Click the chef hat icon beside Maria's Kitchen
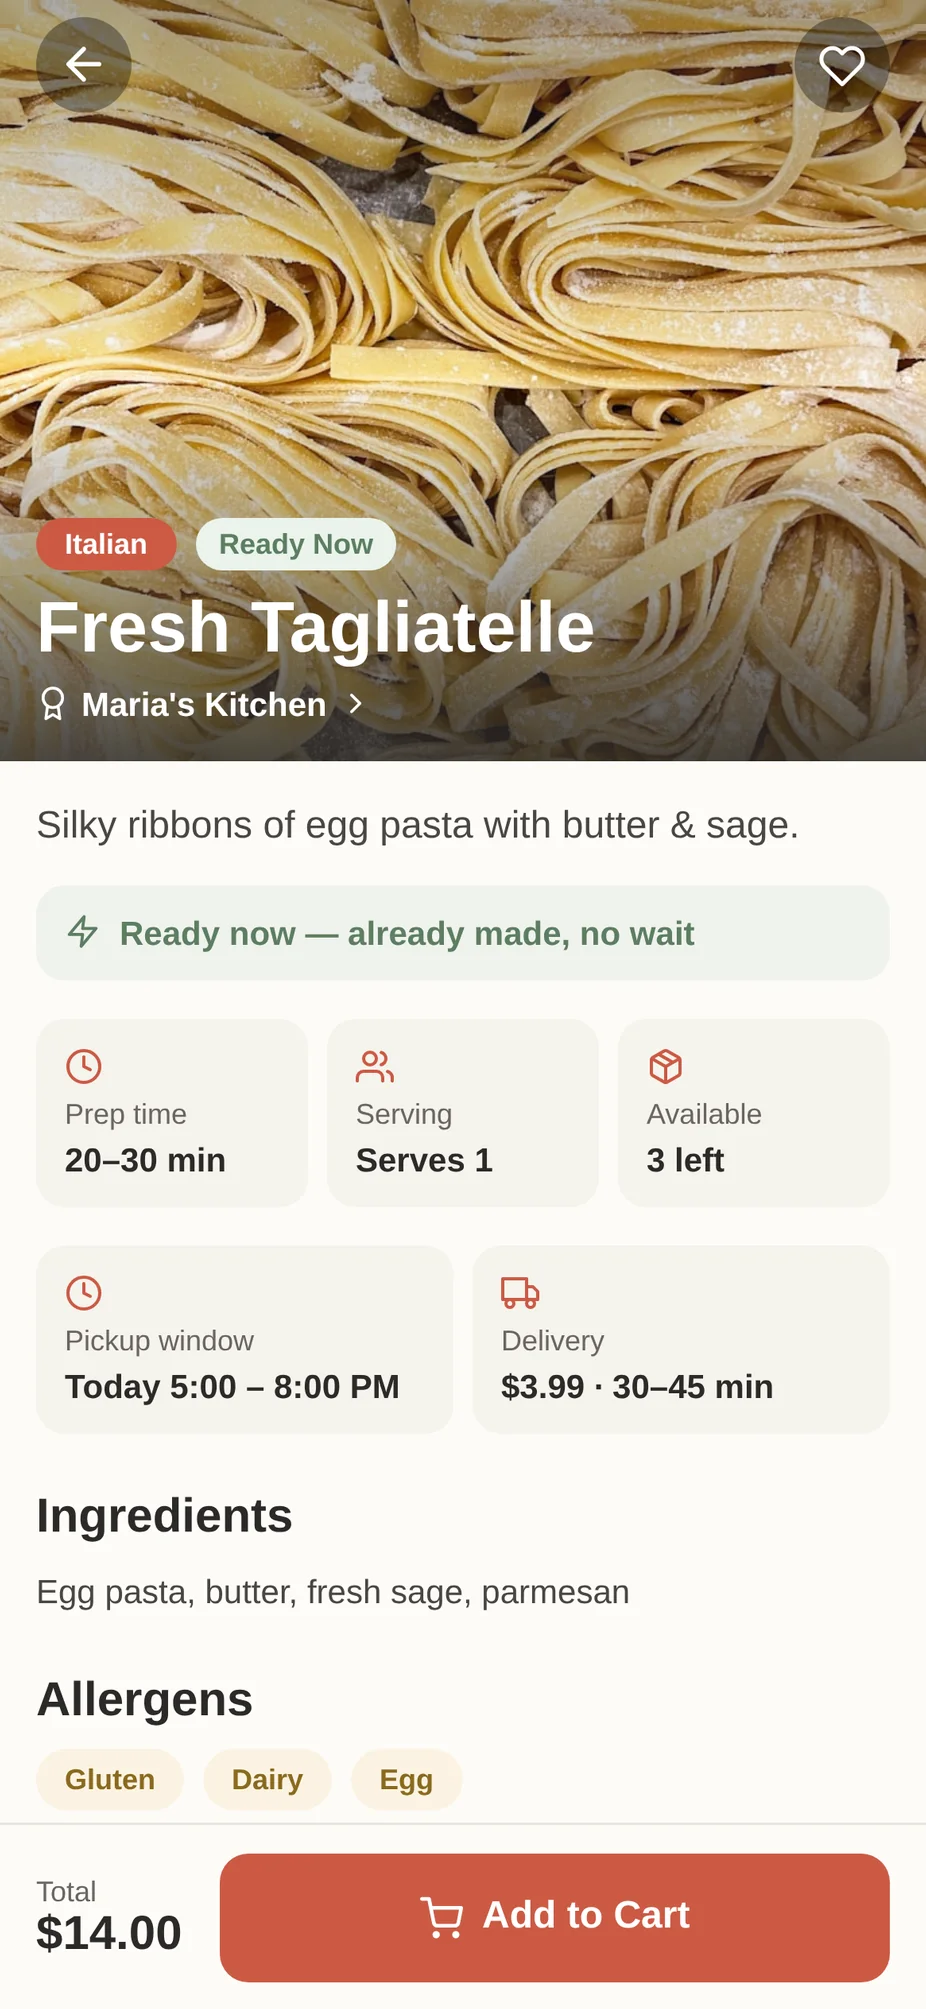 coord(53,704)
